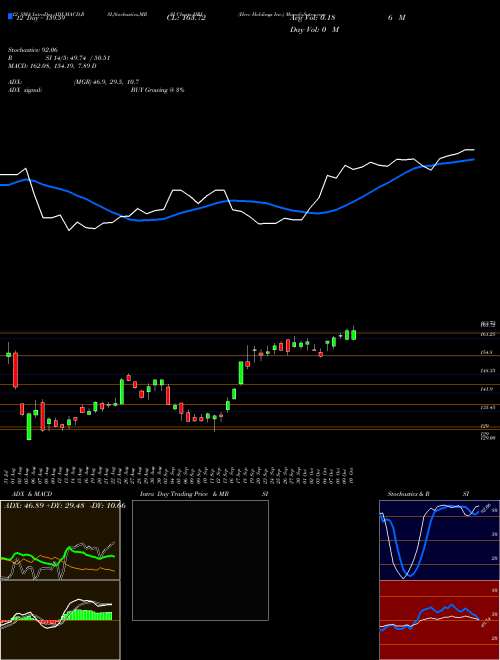Image resolution: width=500 pixels, height=660 pixels.
Task: Select the 'Stochastics: 92.06' reading
Action: pyautogui.click(x=33, y=50)
